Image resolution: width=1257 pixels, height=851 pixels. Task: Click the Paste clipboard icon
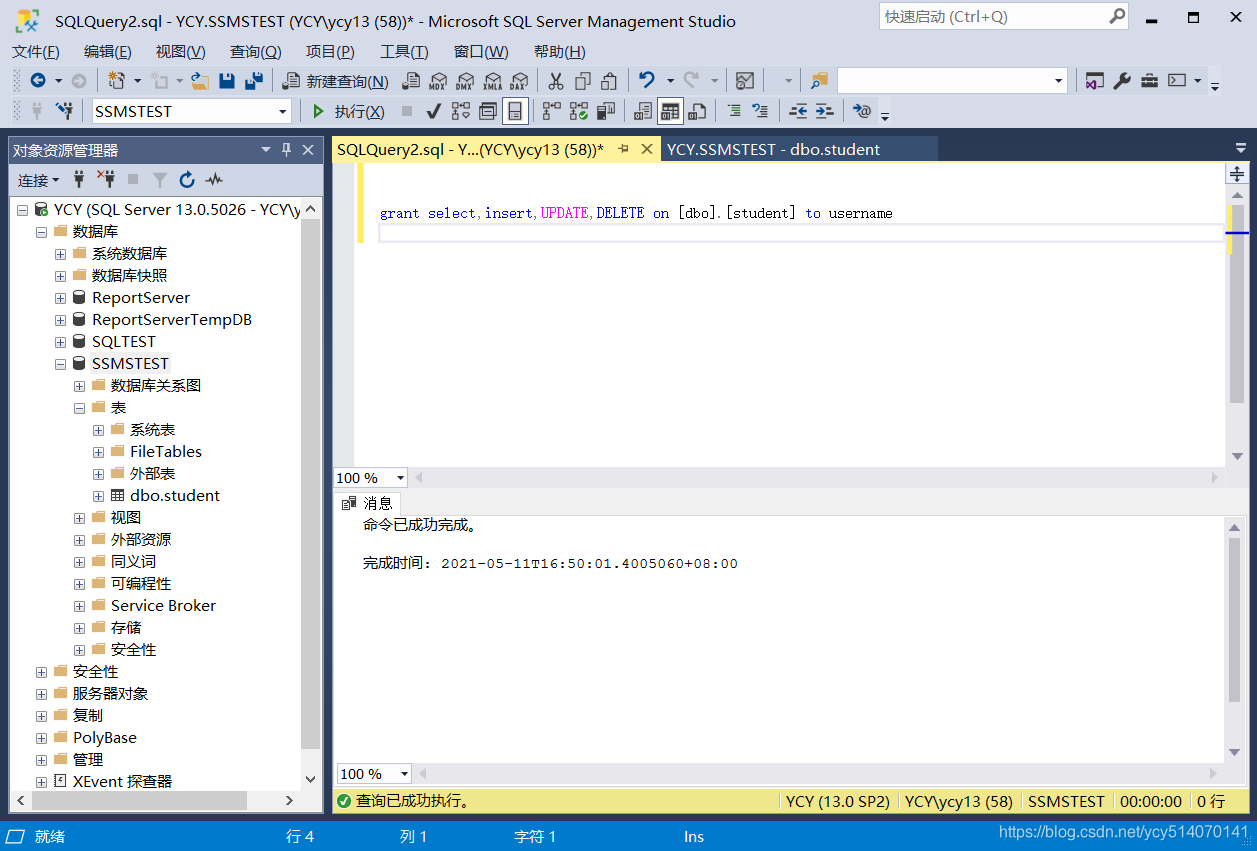coord(609,81)
